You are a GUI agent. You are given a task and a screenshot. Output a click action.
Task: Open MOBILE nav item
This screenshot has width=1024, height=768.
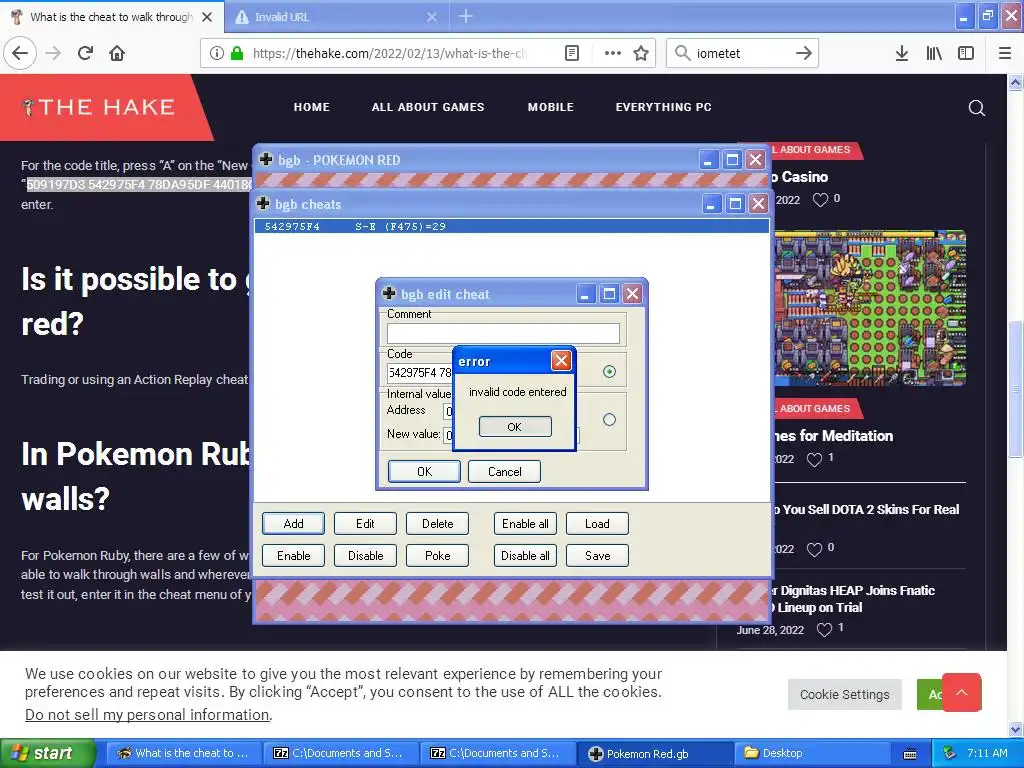point(551,107)
